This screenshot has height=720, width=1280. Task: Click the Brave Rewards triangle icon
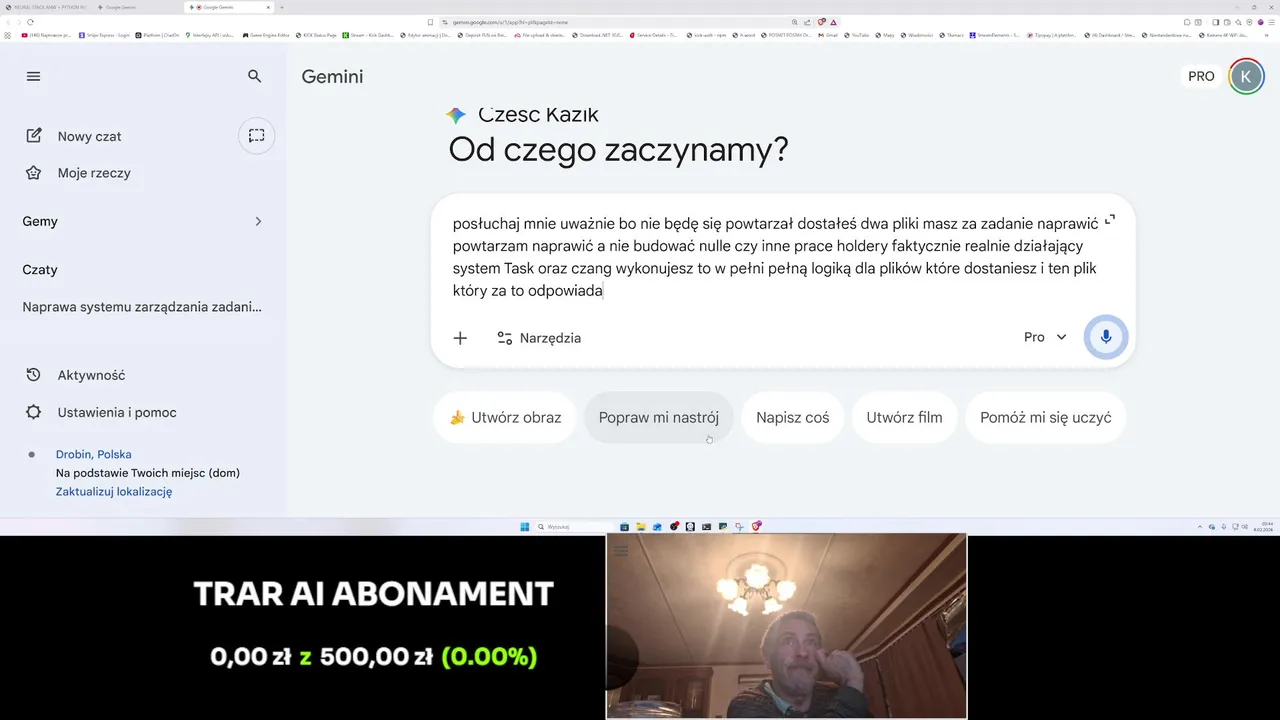pos(833,22)
